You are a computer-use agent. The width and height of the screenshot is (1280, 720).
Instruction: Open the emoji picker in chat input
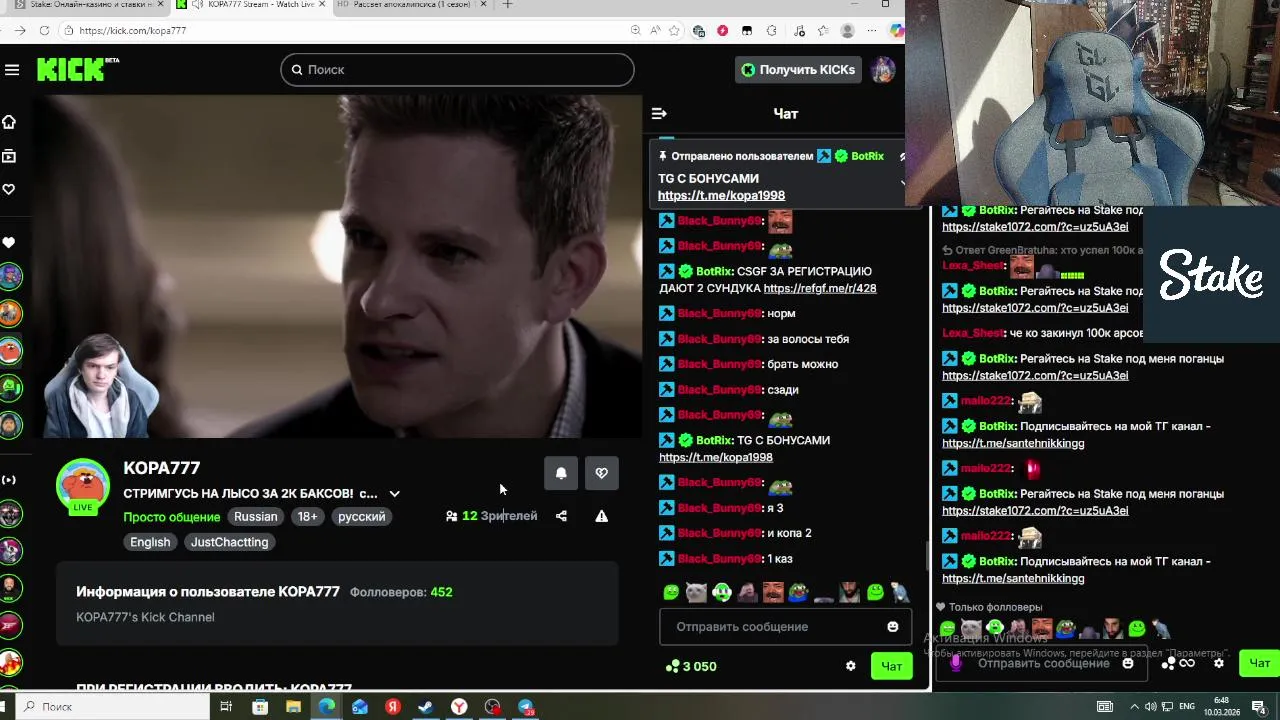pos(892,627)
